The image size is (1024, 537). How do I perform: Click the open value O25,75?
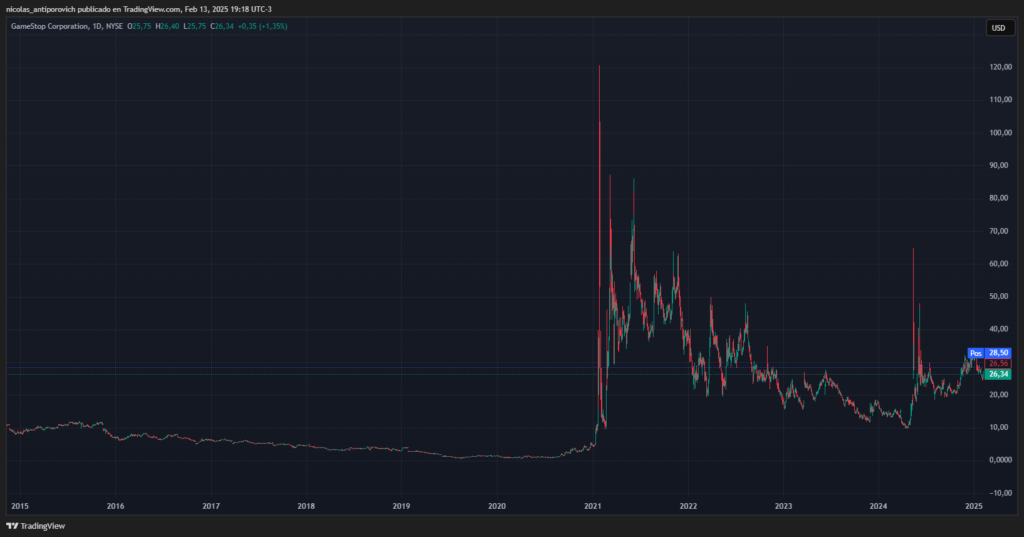coord(139,26)
